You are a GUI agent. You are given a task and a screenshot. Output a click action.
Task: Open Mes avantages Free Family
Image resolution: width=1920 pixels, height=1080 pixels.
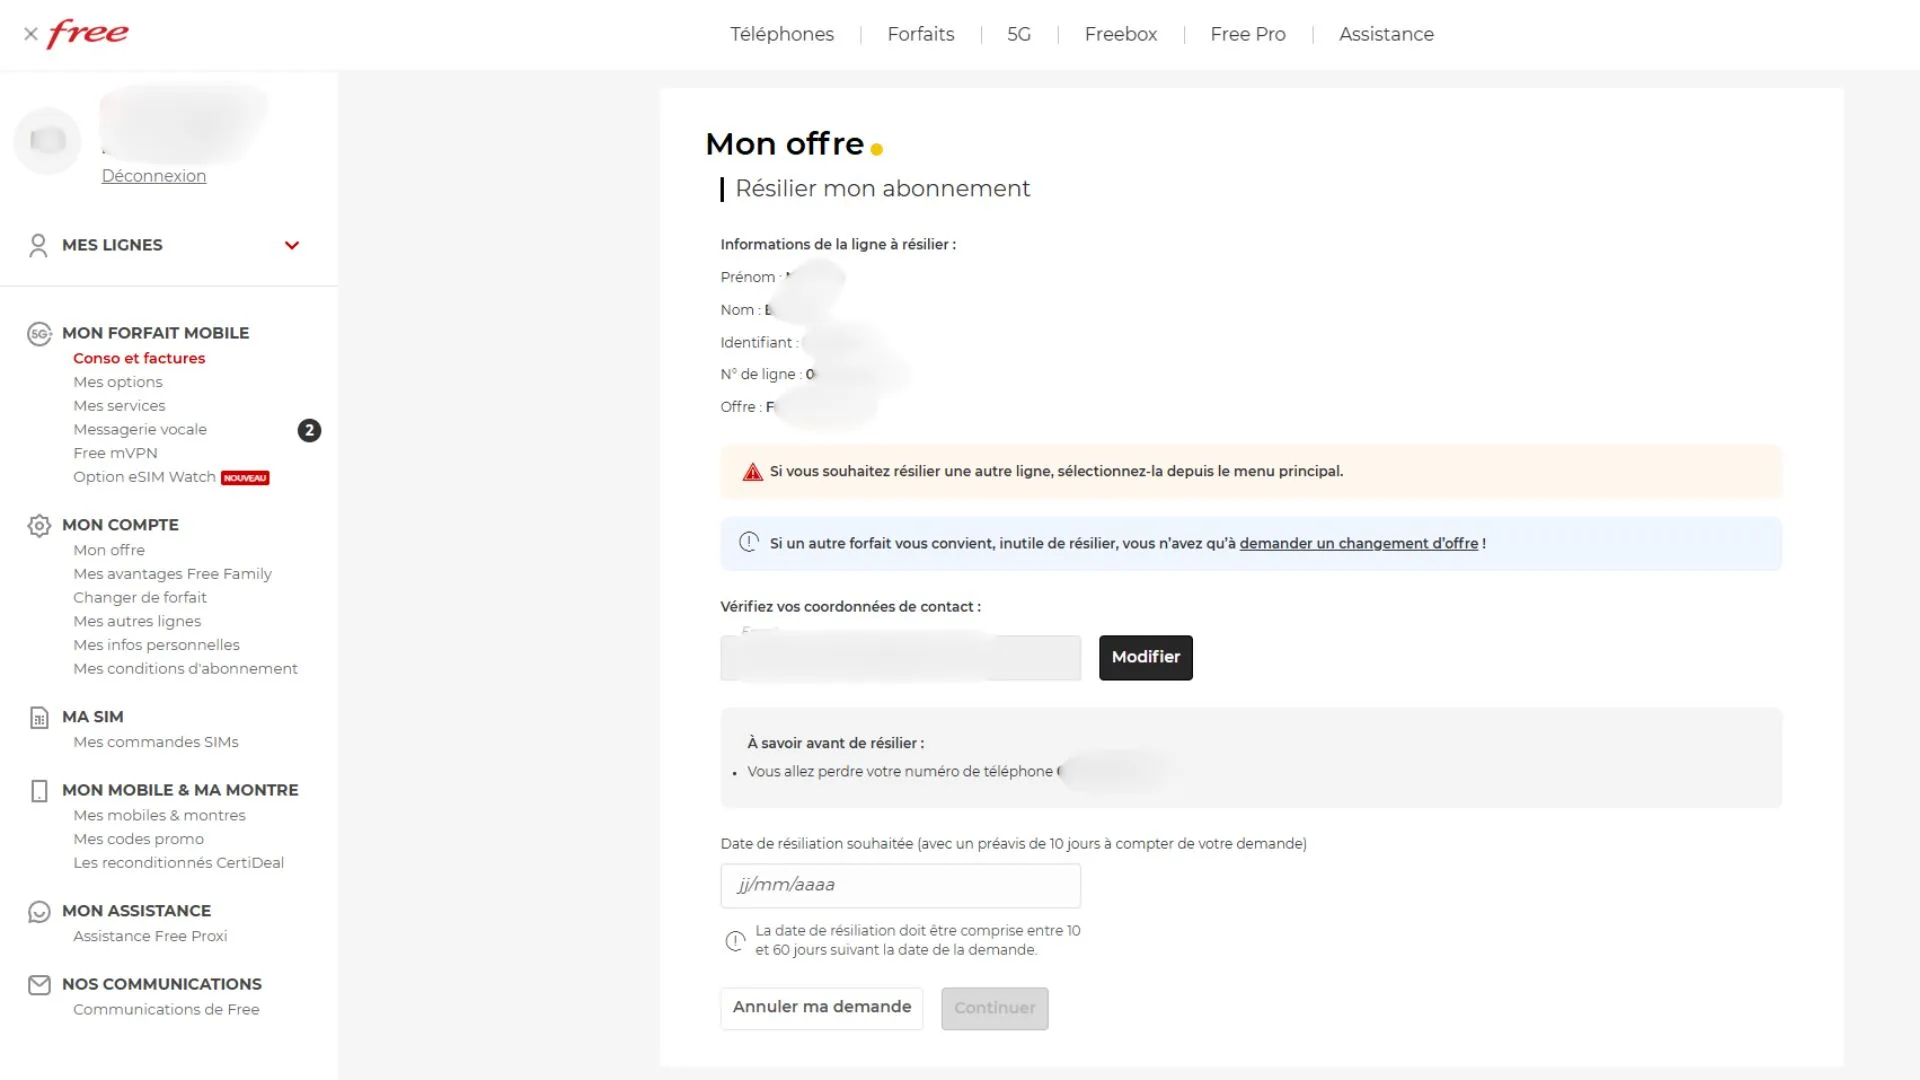point(172,574)
